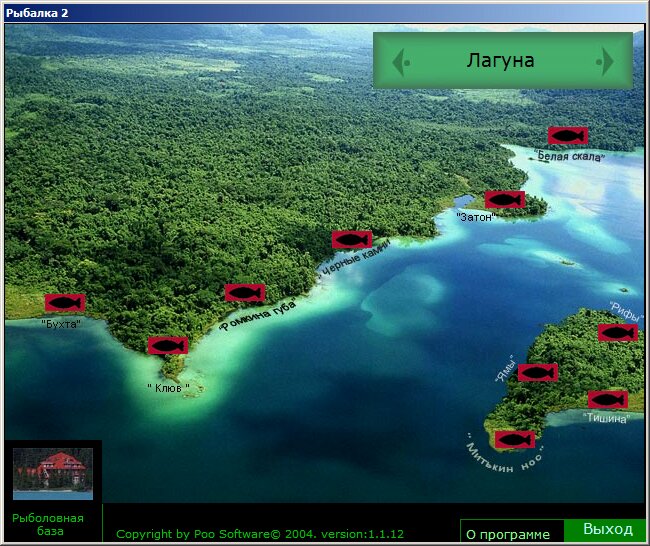This screenshot has width=650, height=546.
Task: Click the "Лагуна" location title banner
Action: (500, 61)
